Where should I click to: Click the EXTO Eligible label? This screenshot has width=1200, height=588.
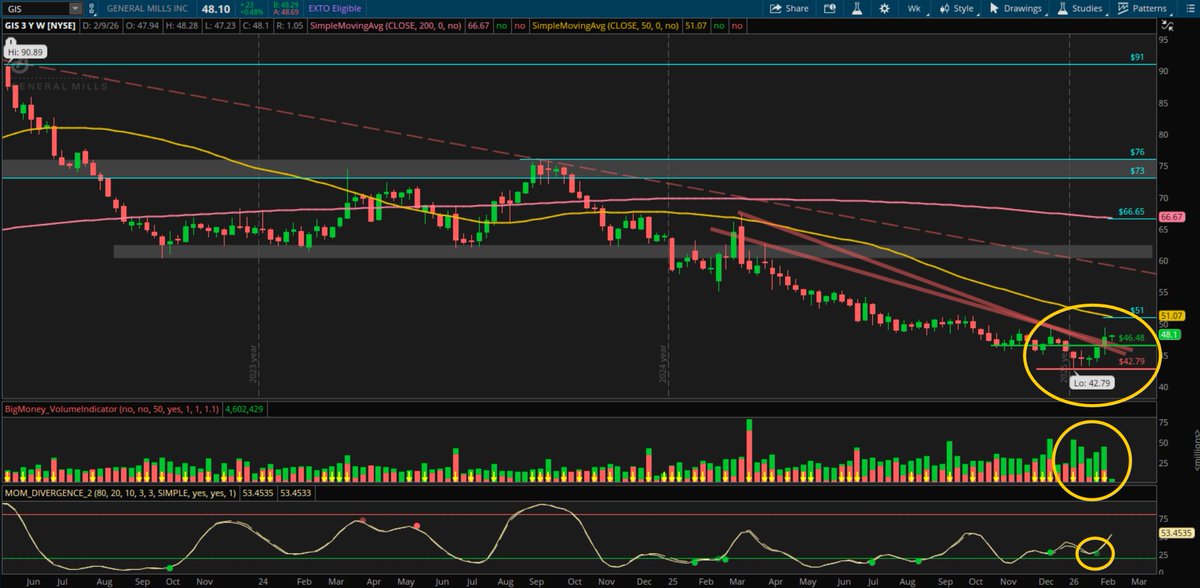334,9
